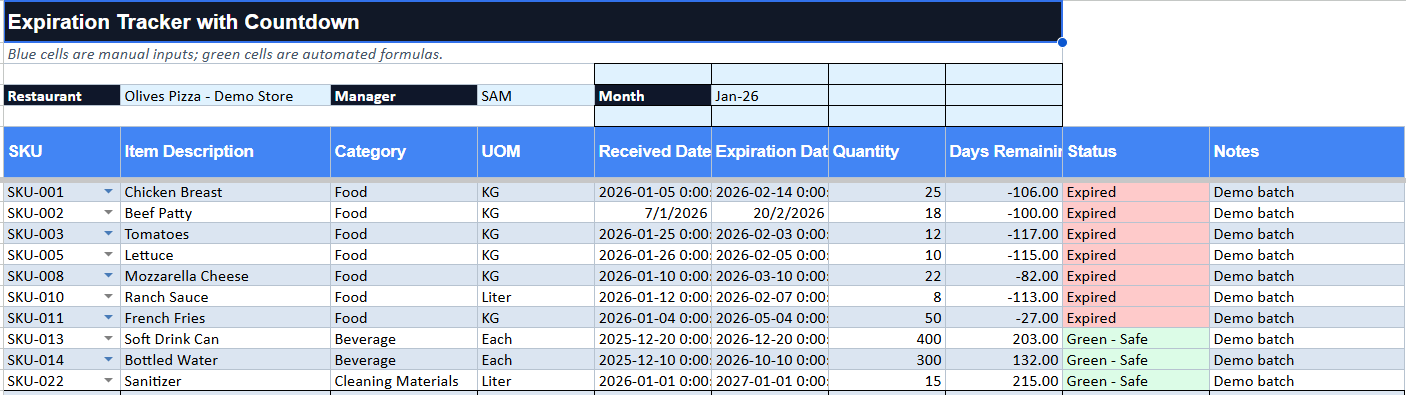Select the 203.00 days remaining cell
This screenshot has width=1406, height=395.
tap(1004, 339)
